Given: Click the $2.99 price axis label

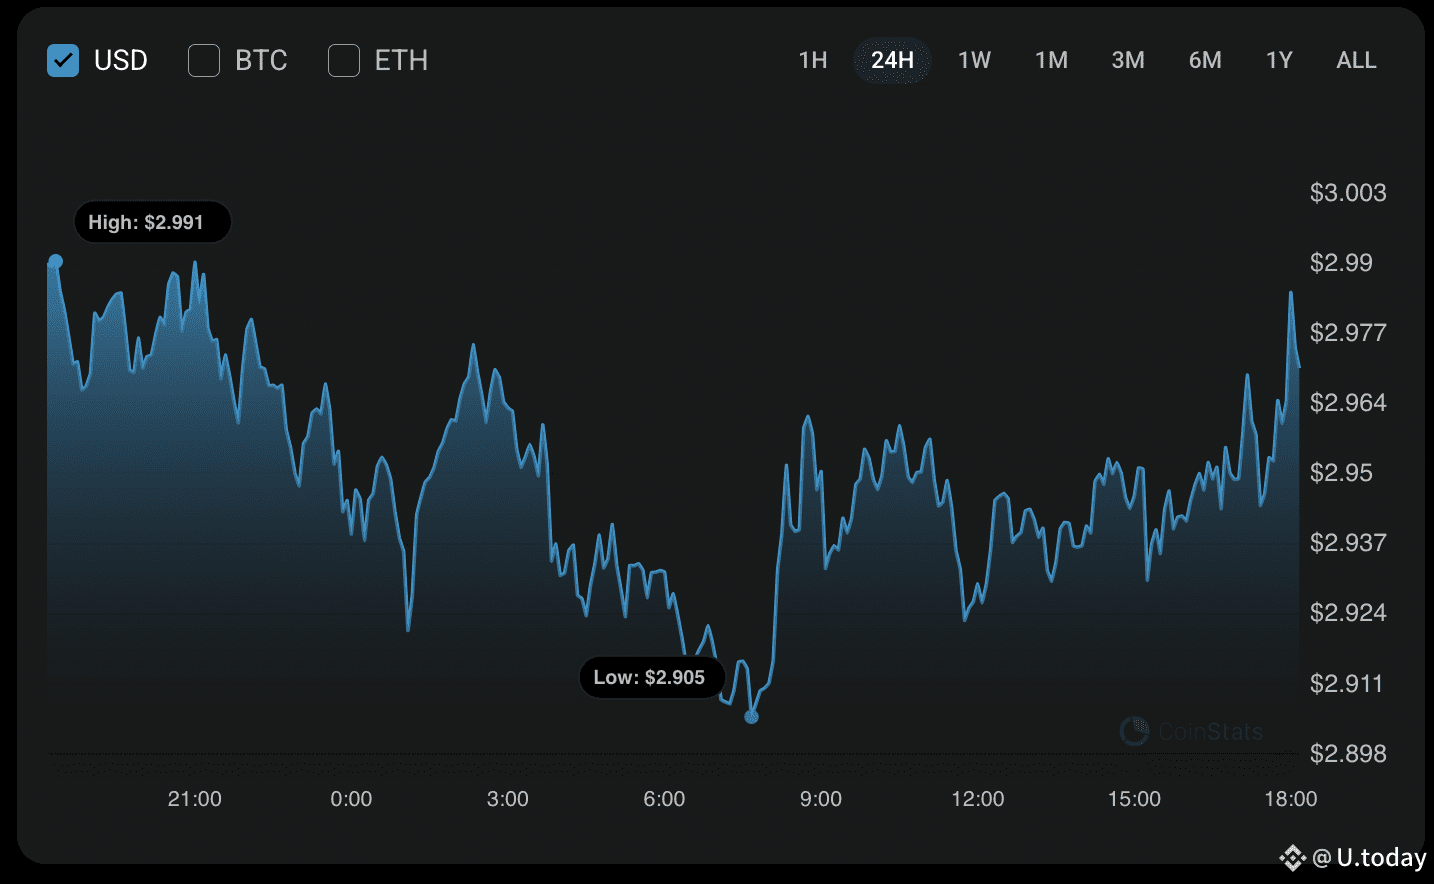Looking at the screenshot, I should point(1341,263).
